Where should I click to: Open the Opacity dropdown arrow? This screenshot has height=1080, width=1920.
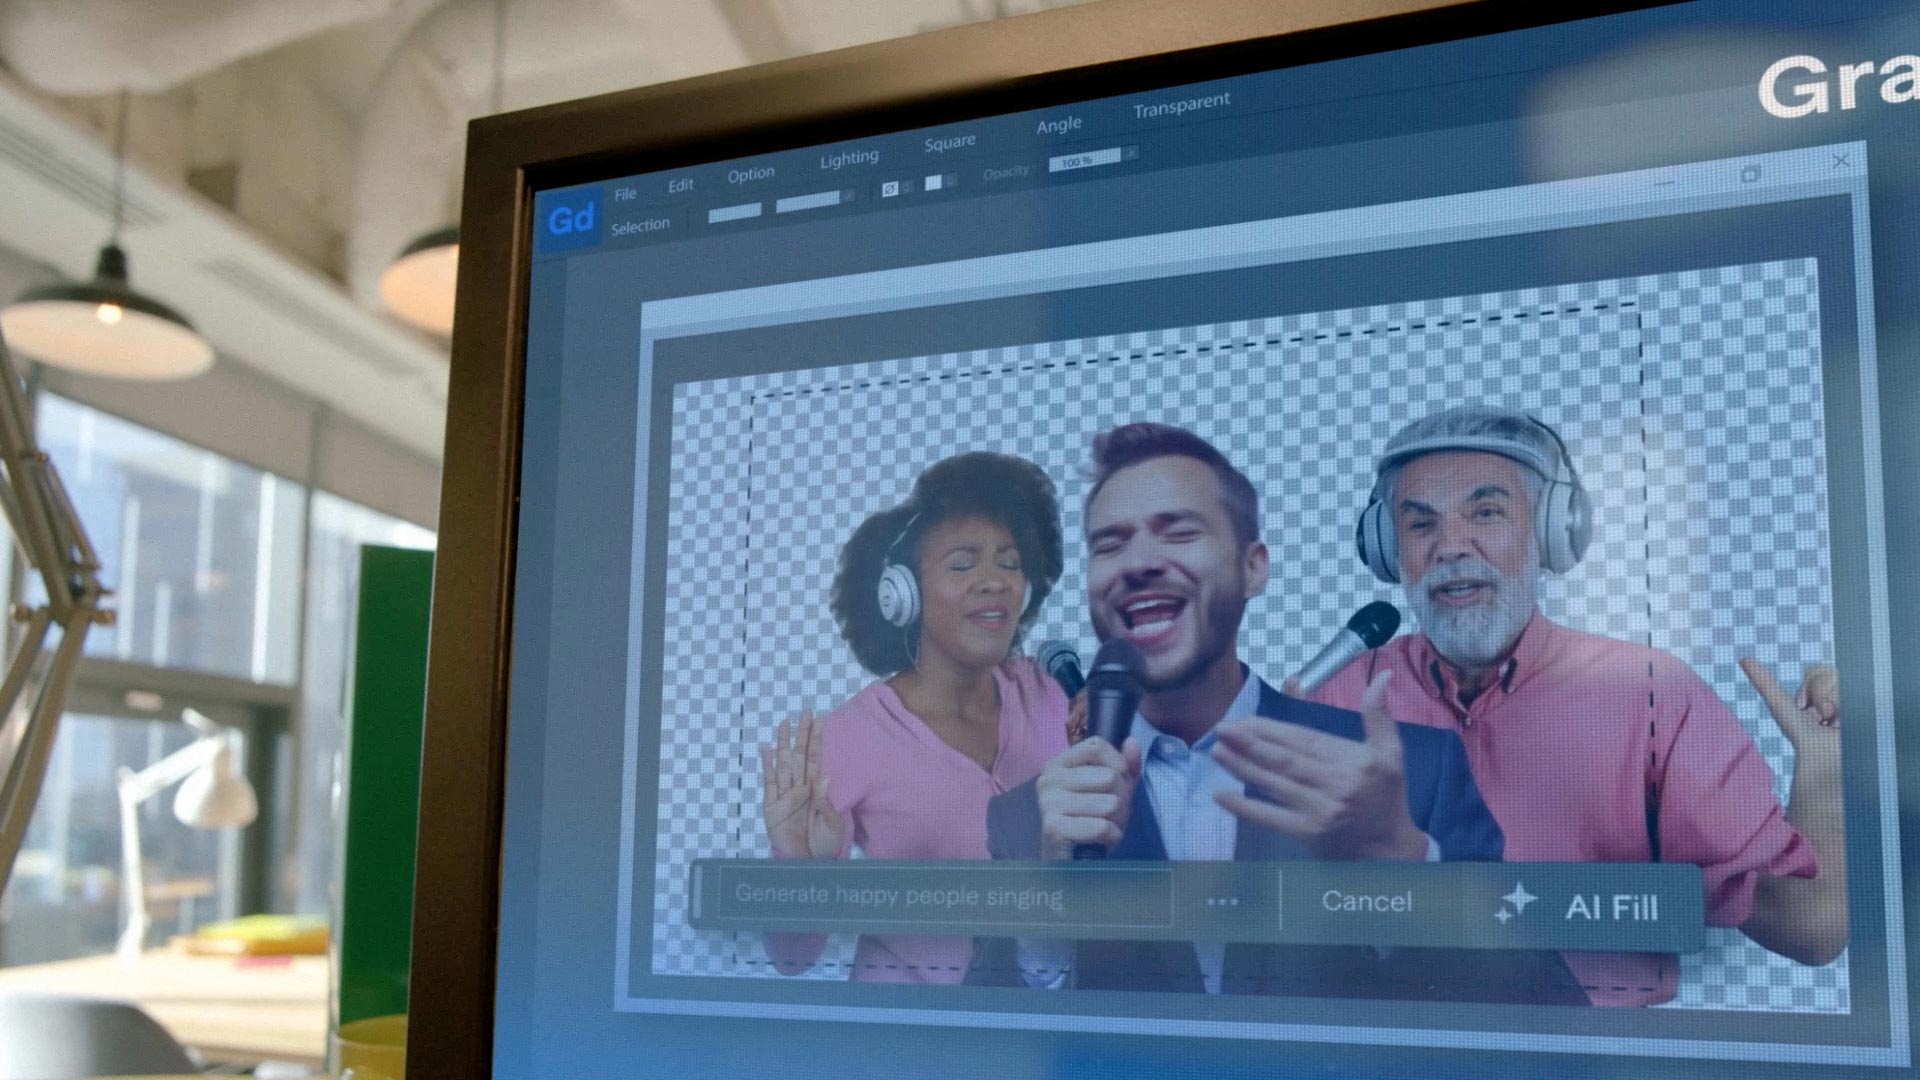[x=1130, y=153]
